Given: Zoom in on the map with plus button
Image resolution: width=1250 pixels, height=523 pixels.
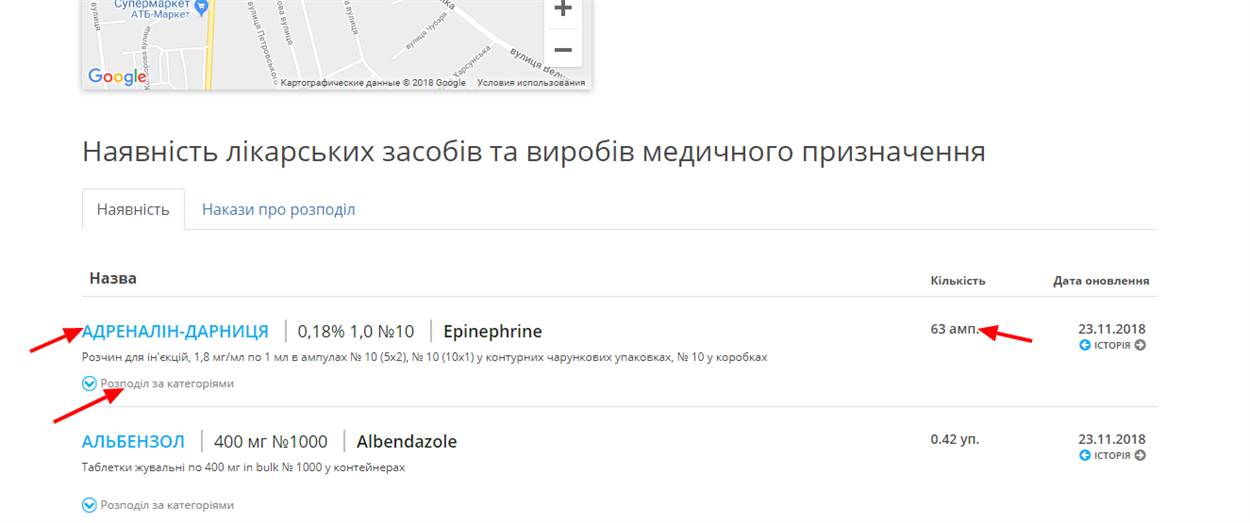Looking at the screenshot, I should click(x=563, y=10).
